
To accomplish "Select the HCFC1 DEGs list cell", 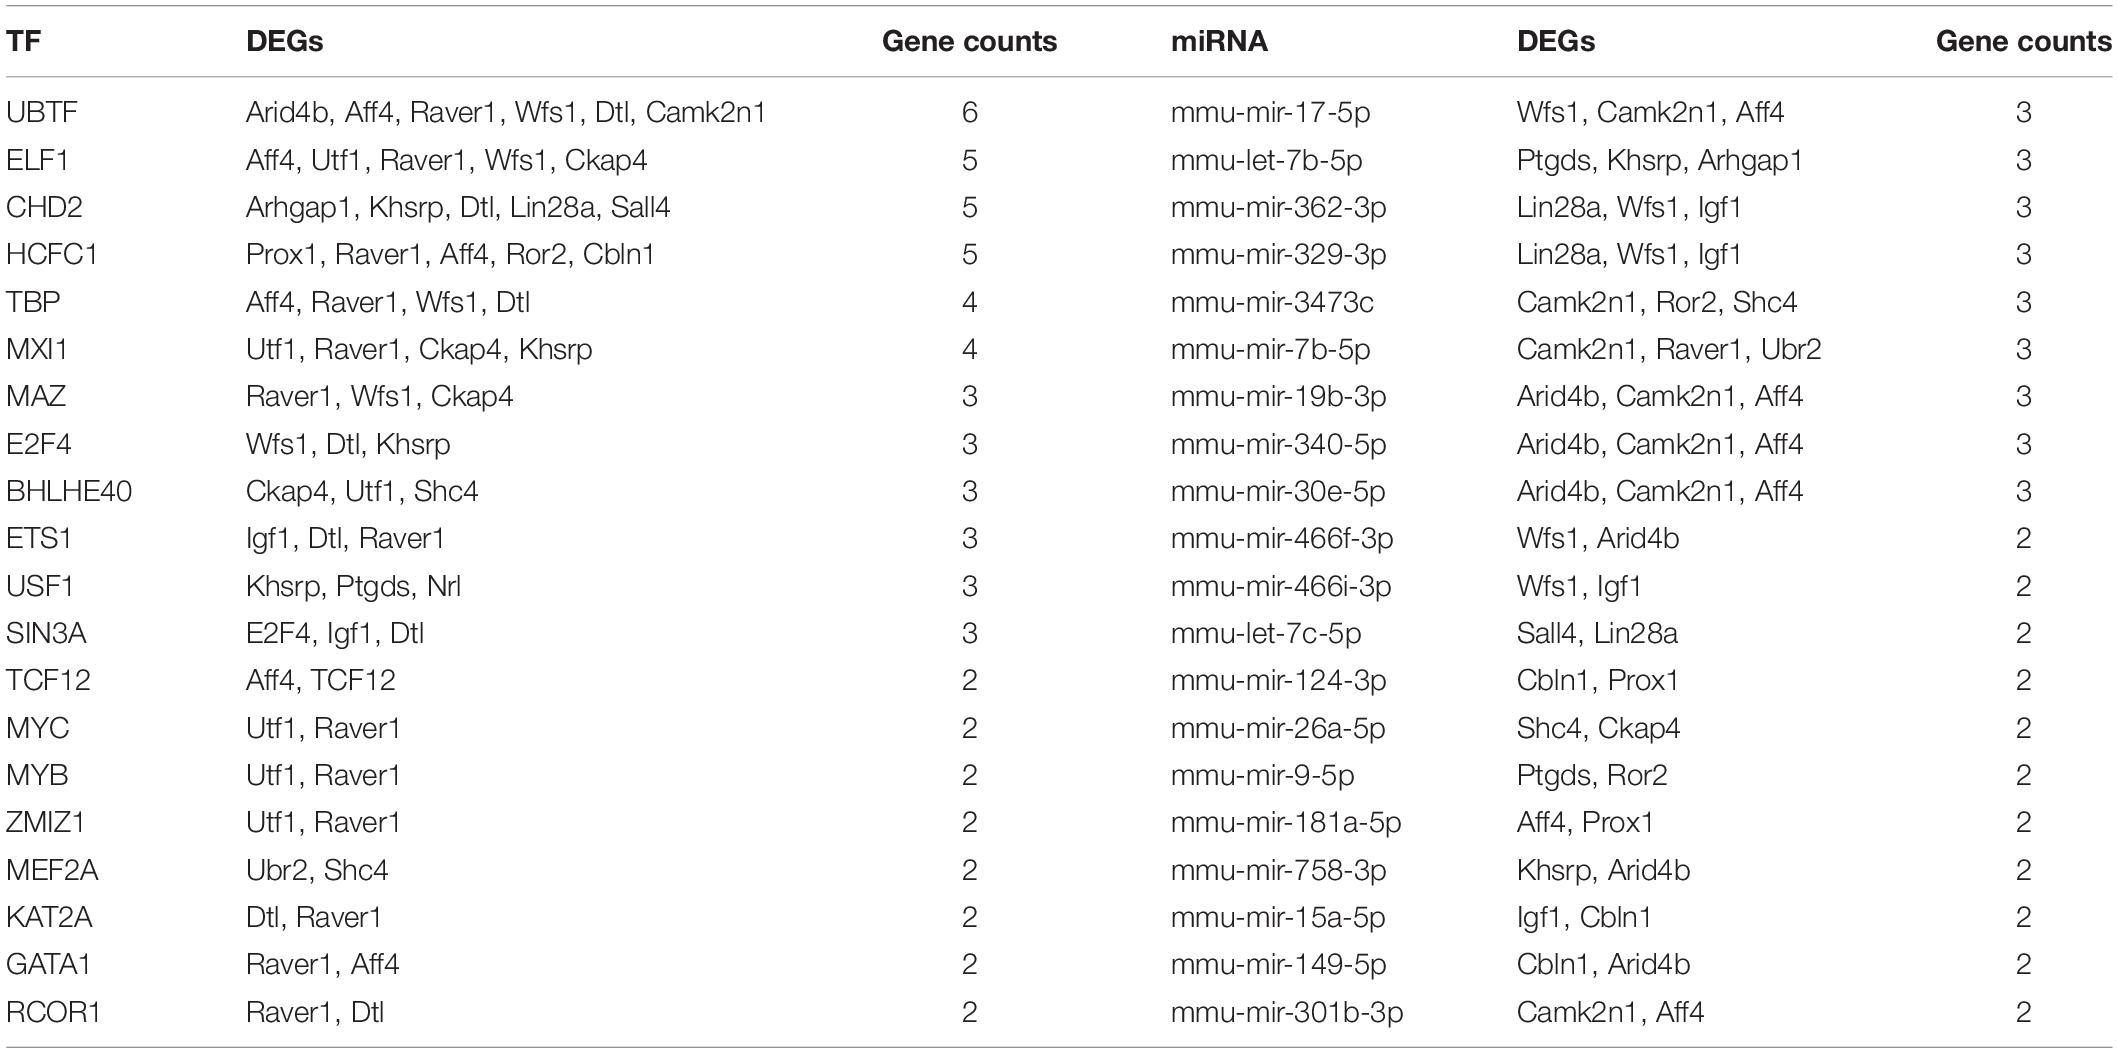I will (x=450, y=254).
